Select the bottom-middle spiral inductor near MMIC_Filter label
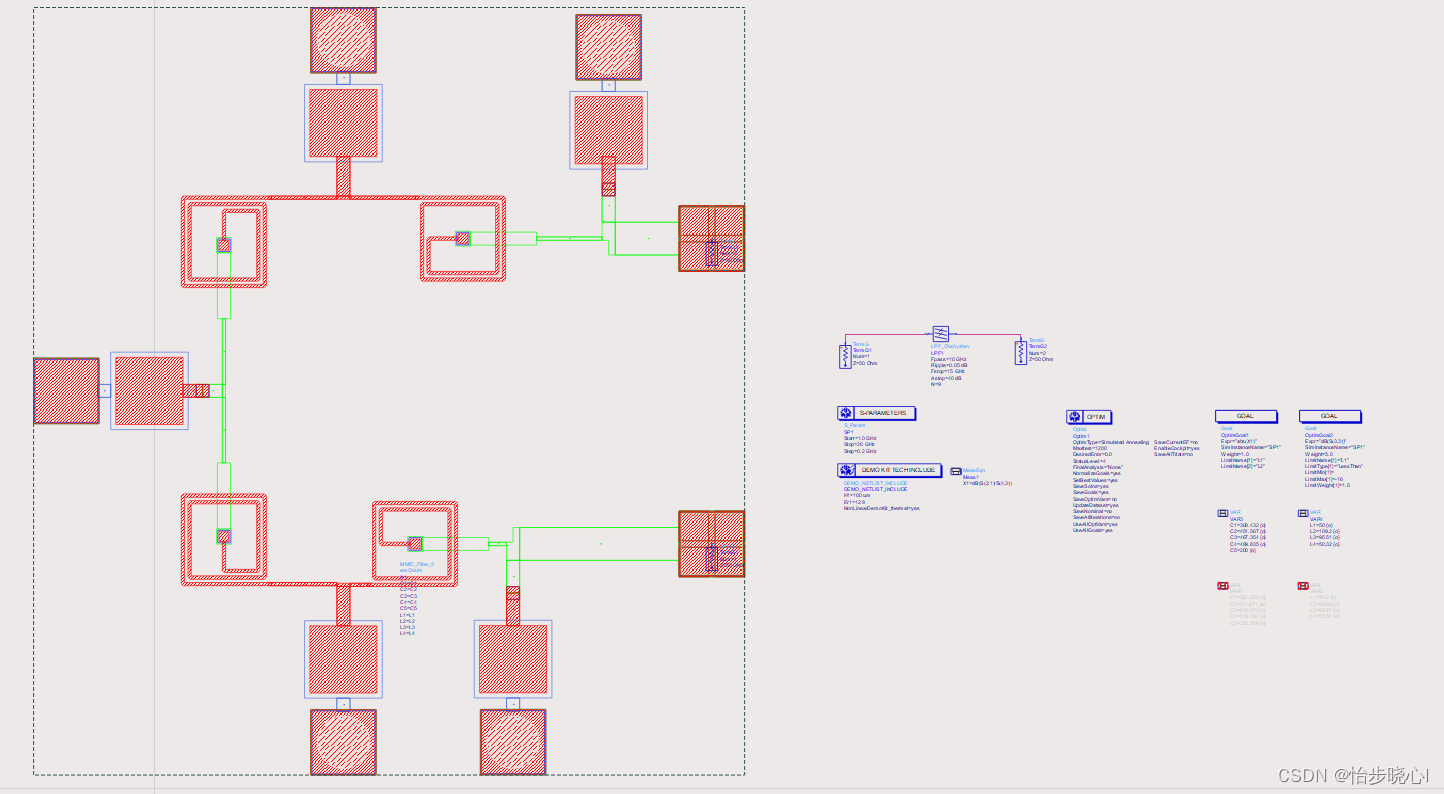 click(415, 543)
